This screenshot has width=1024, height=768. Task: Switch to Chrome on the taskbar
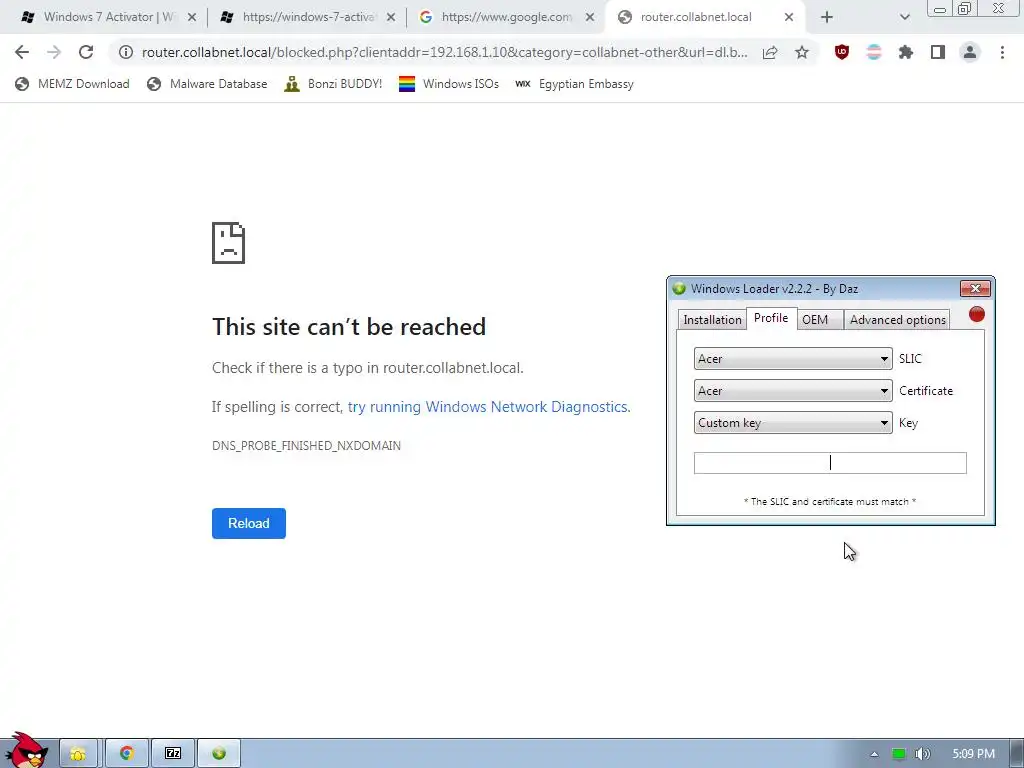127,754
